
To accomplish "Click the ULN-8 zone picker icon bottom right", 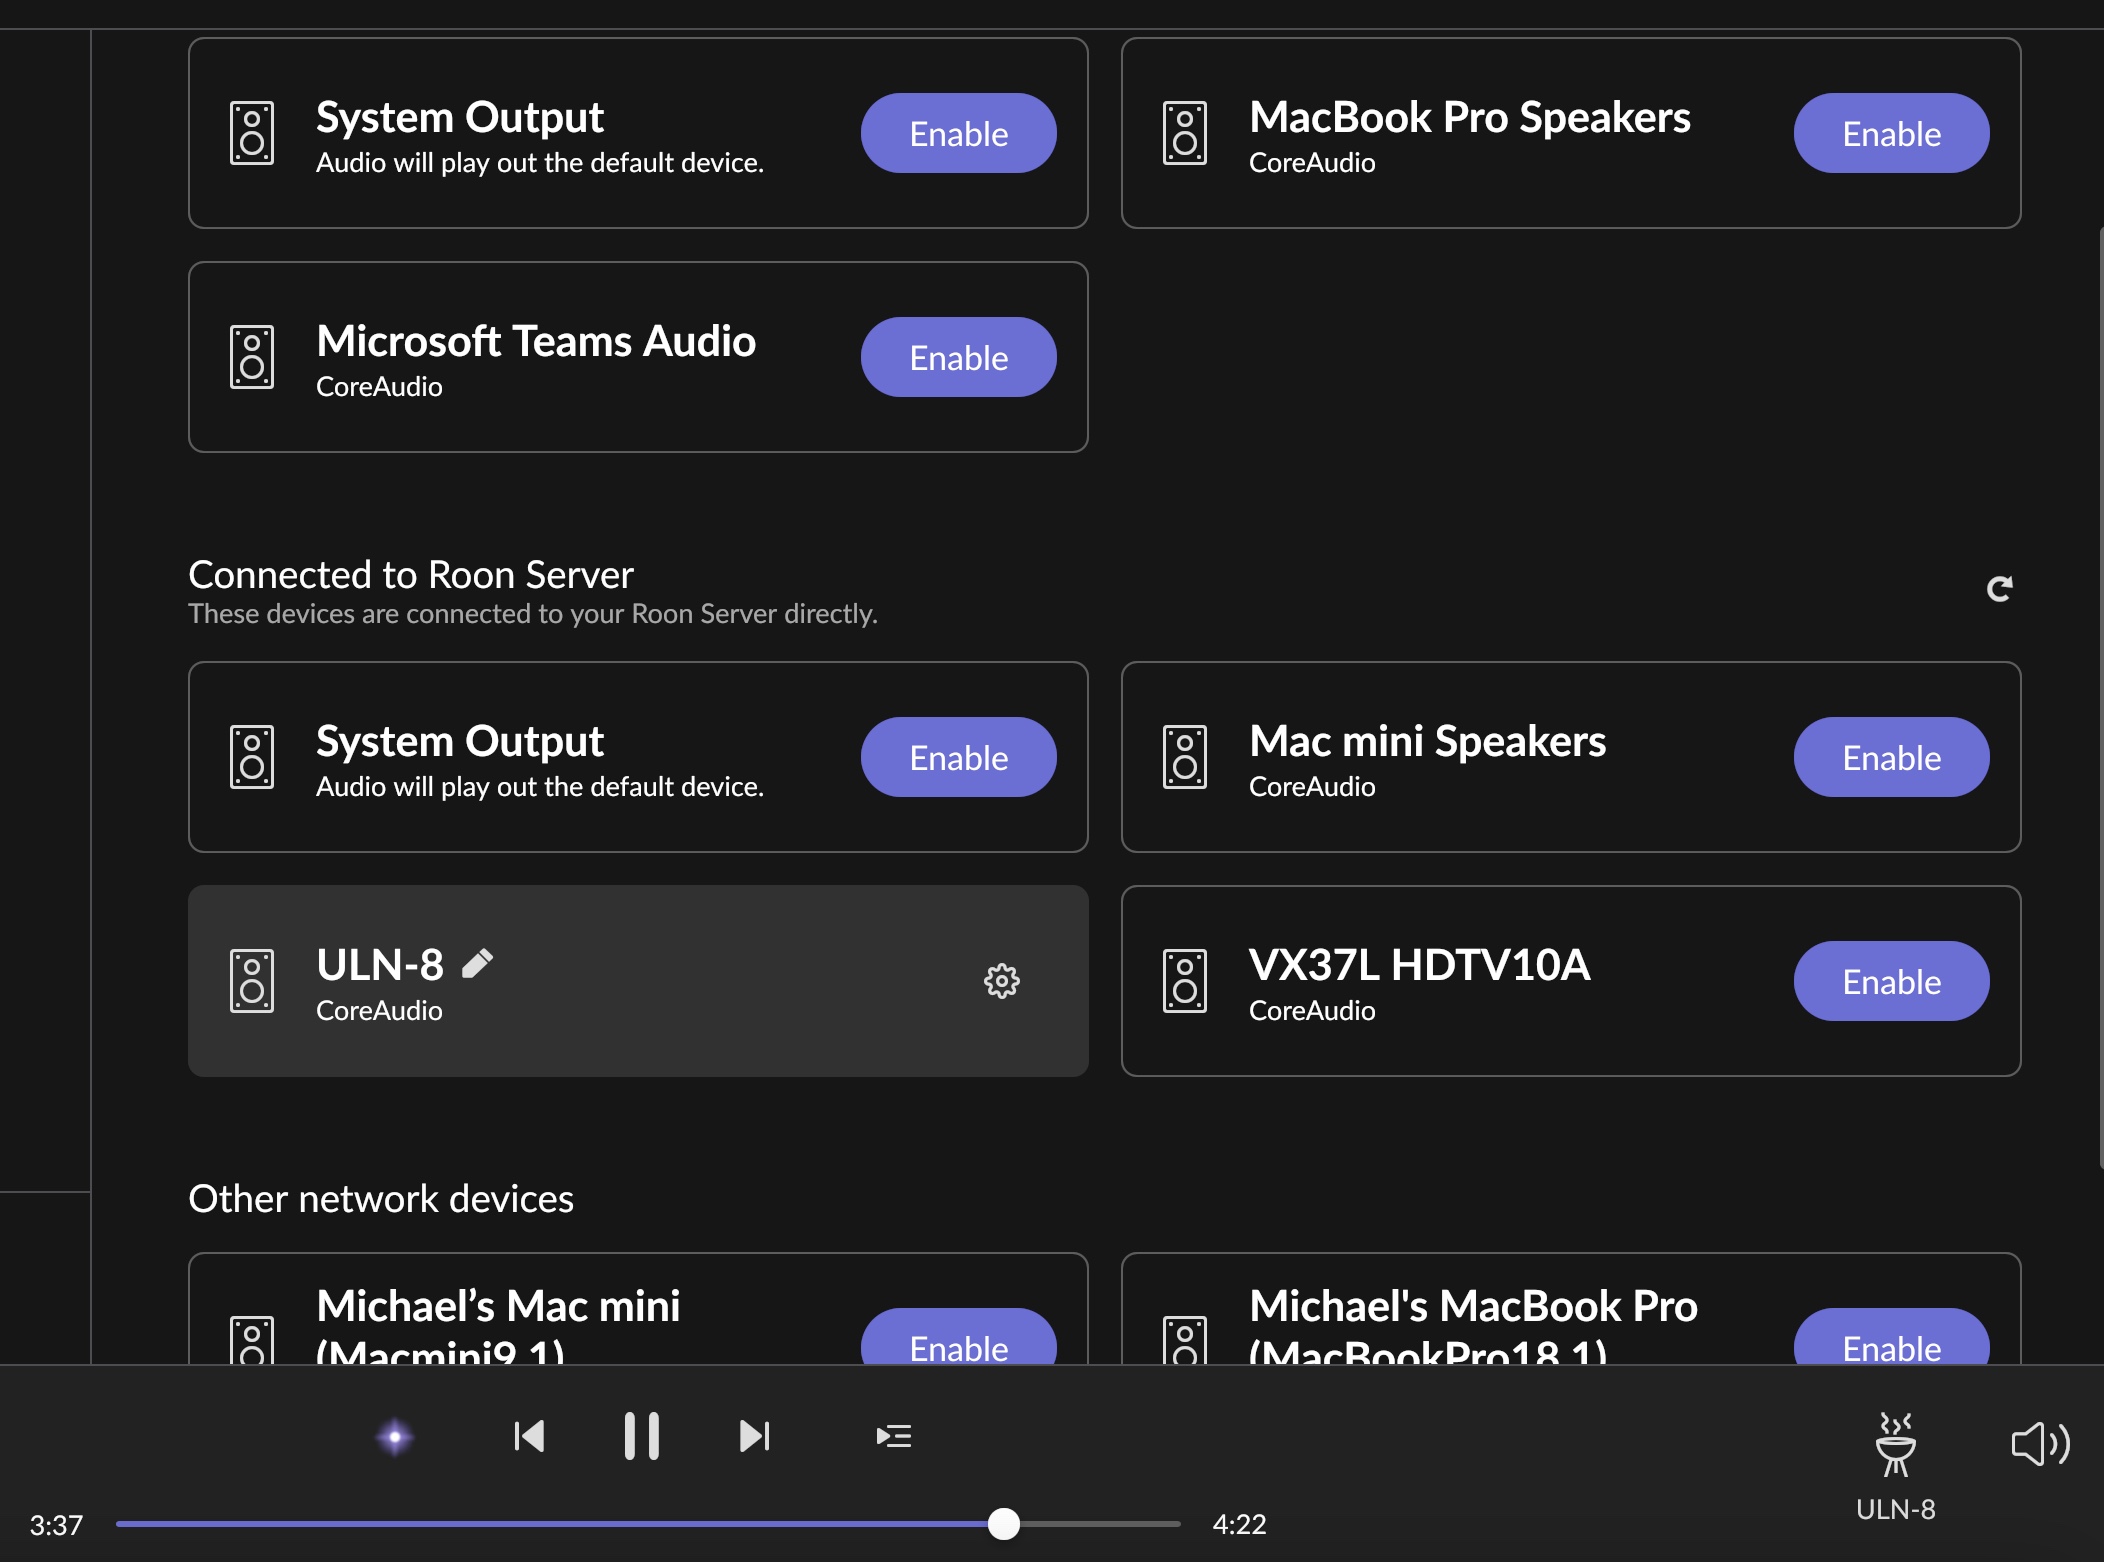I will click(1893, 1443).
